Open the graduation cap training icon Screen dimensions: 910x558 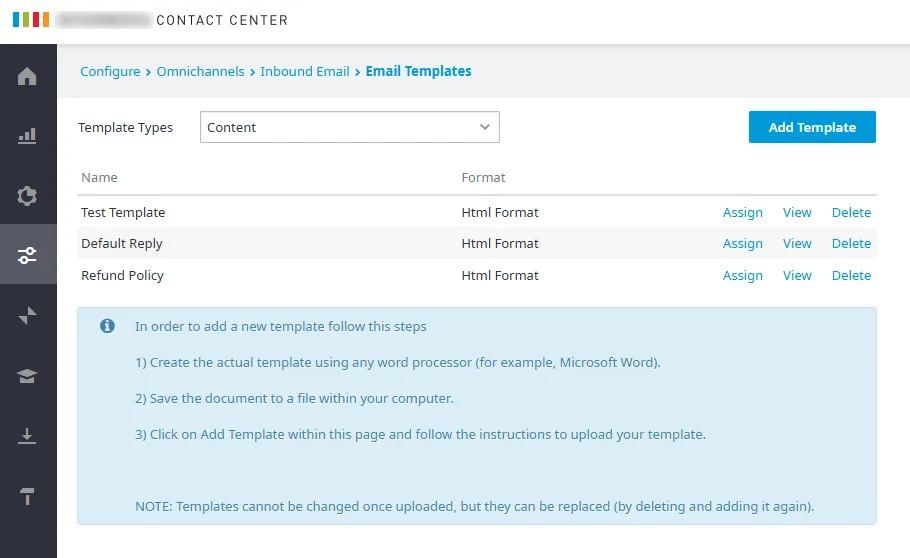[27, 376]
